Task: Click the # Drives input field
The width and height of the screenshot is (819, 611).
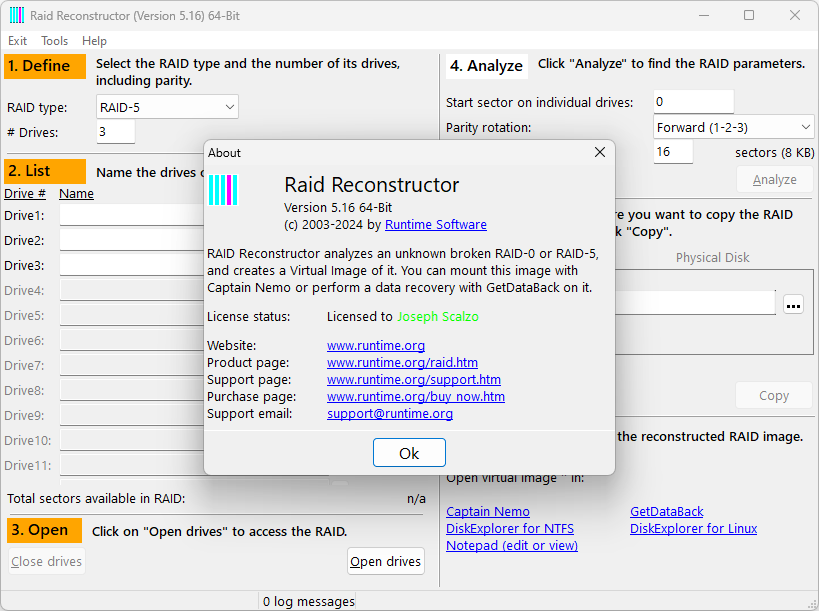Action: [x=115, y=132]
